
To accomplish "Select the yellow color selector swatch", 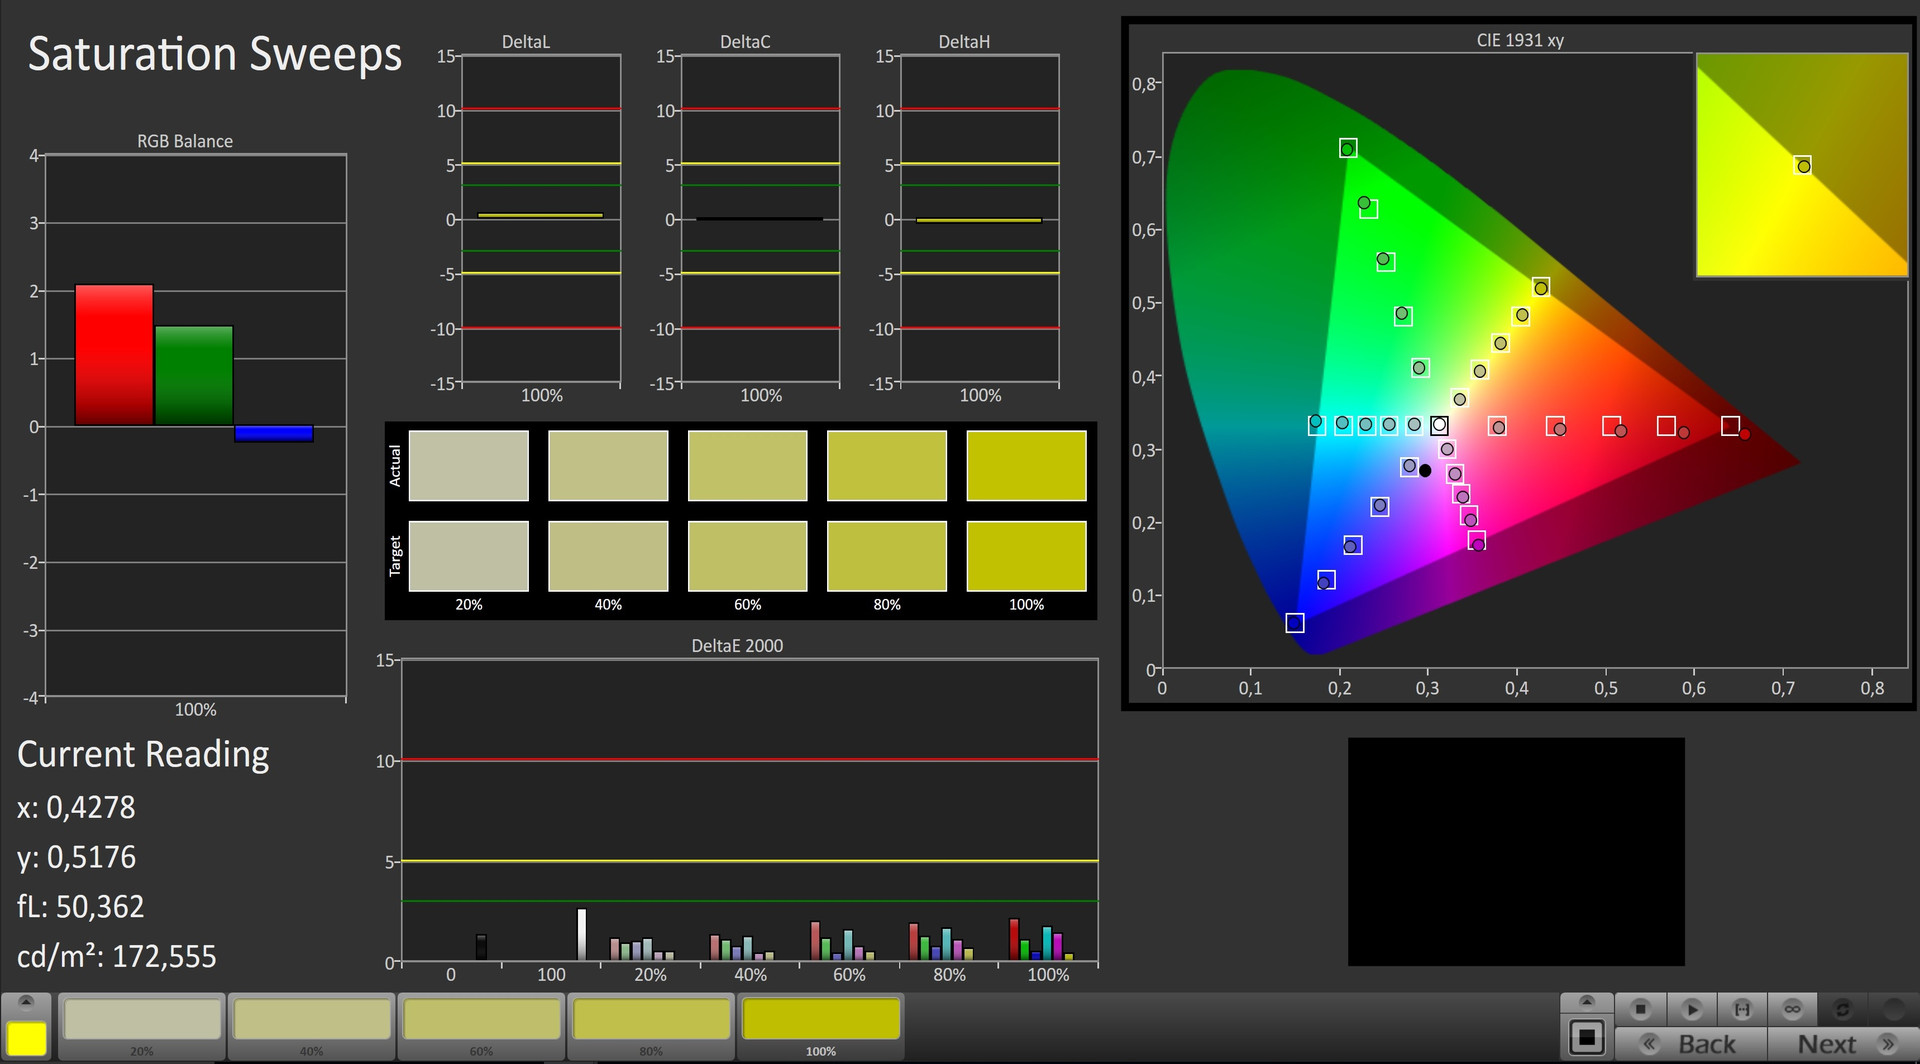I will coord(27,1038).
